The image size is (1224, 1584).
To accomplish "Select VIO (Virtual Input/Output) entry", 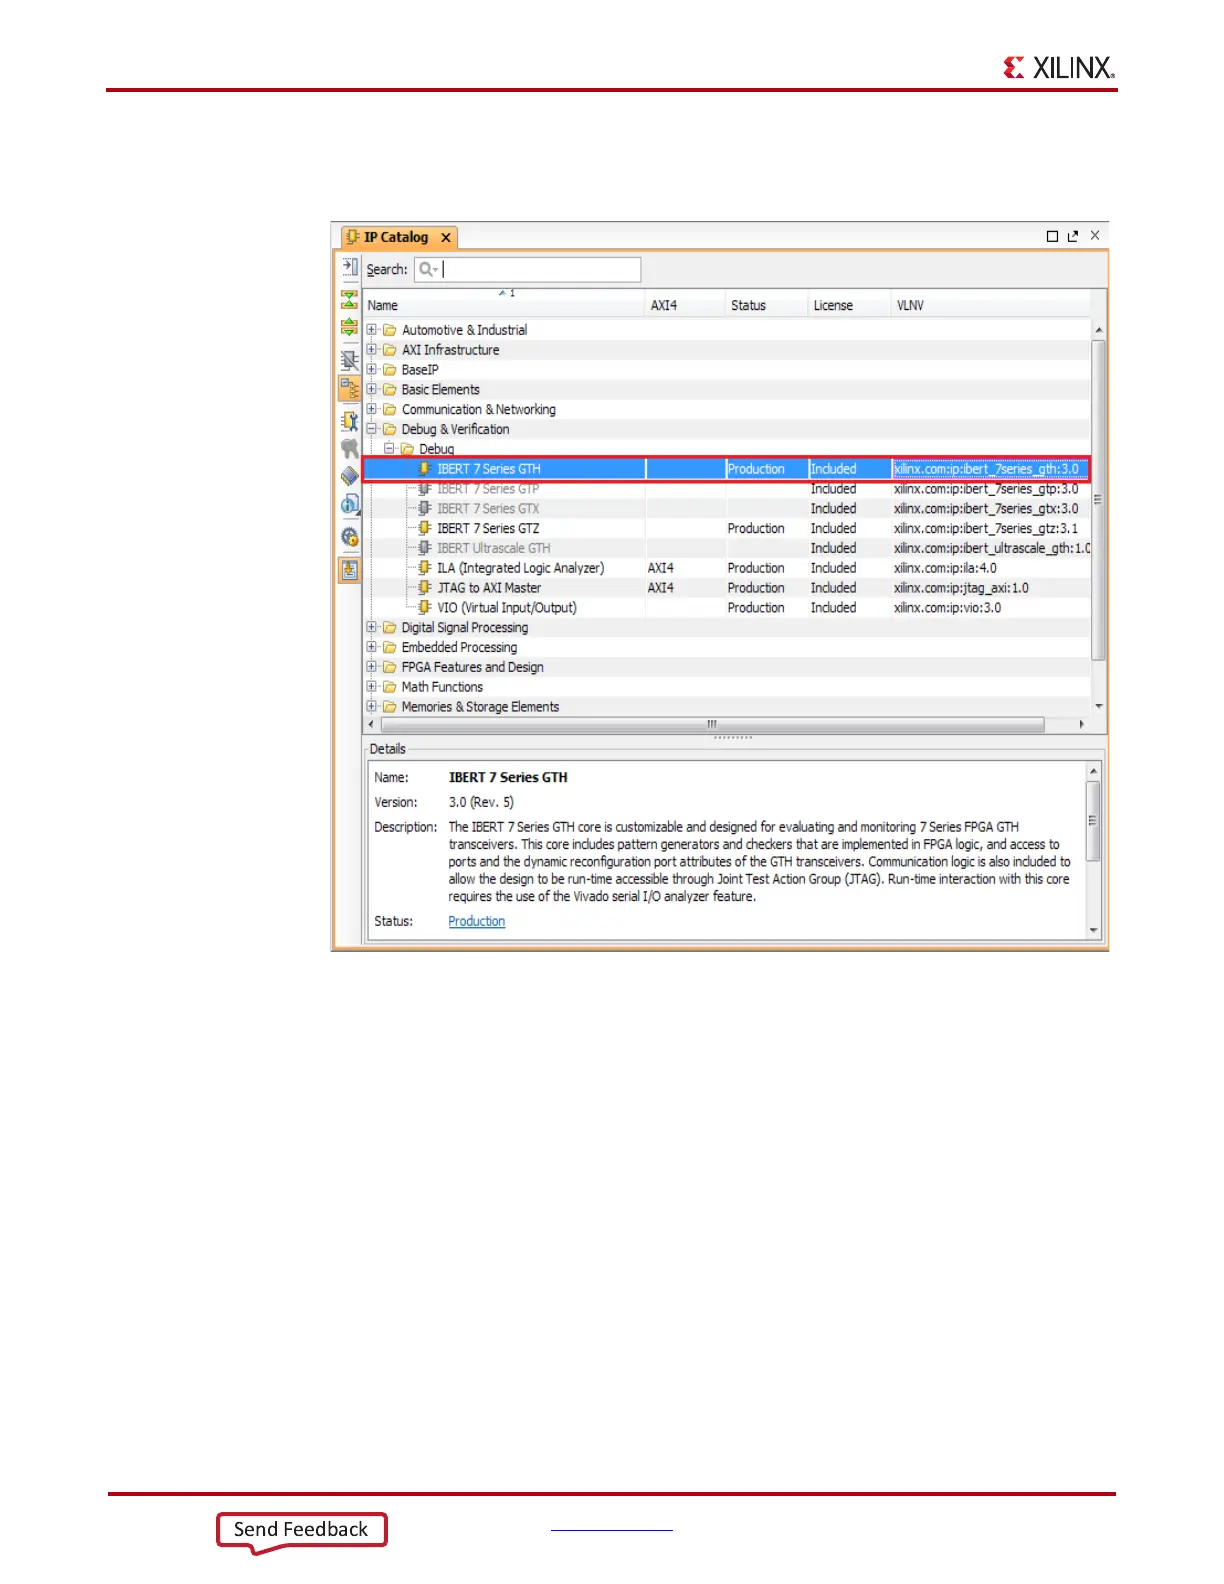I will pos(506,607).
